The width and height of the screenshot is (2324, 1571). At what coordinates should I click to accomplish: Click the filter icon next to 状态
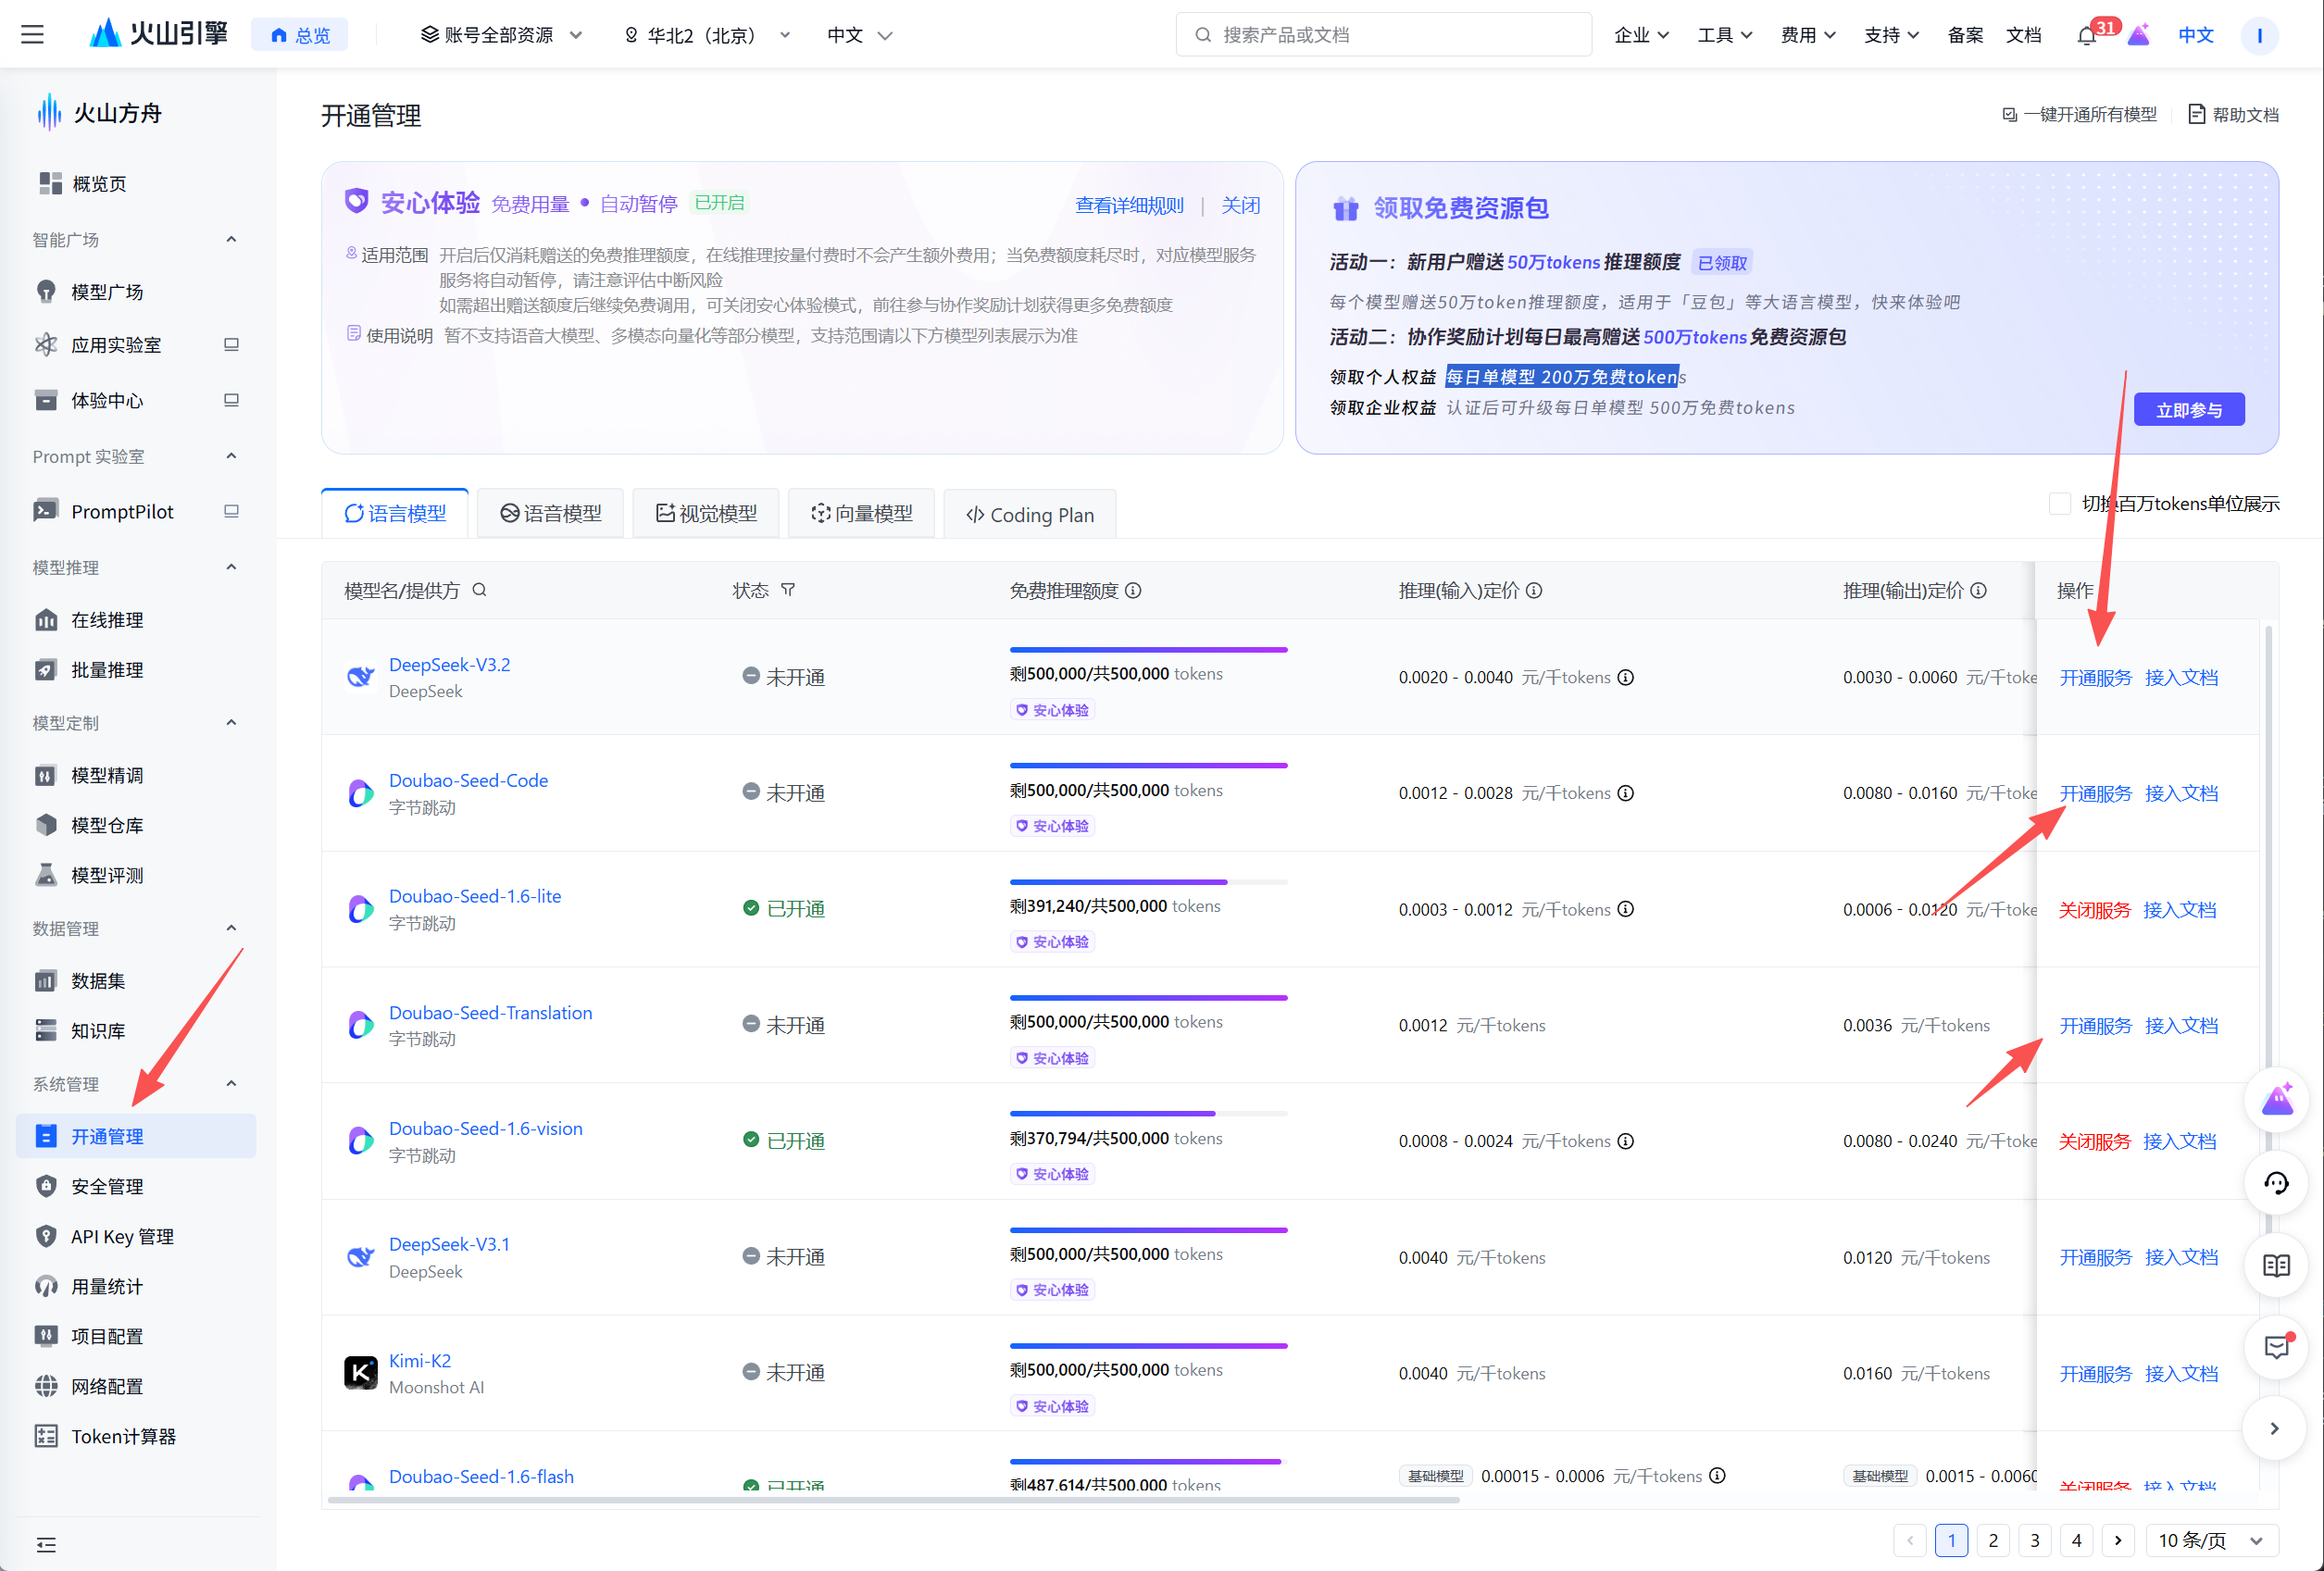788,590
